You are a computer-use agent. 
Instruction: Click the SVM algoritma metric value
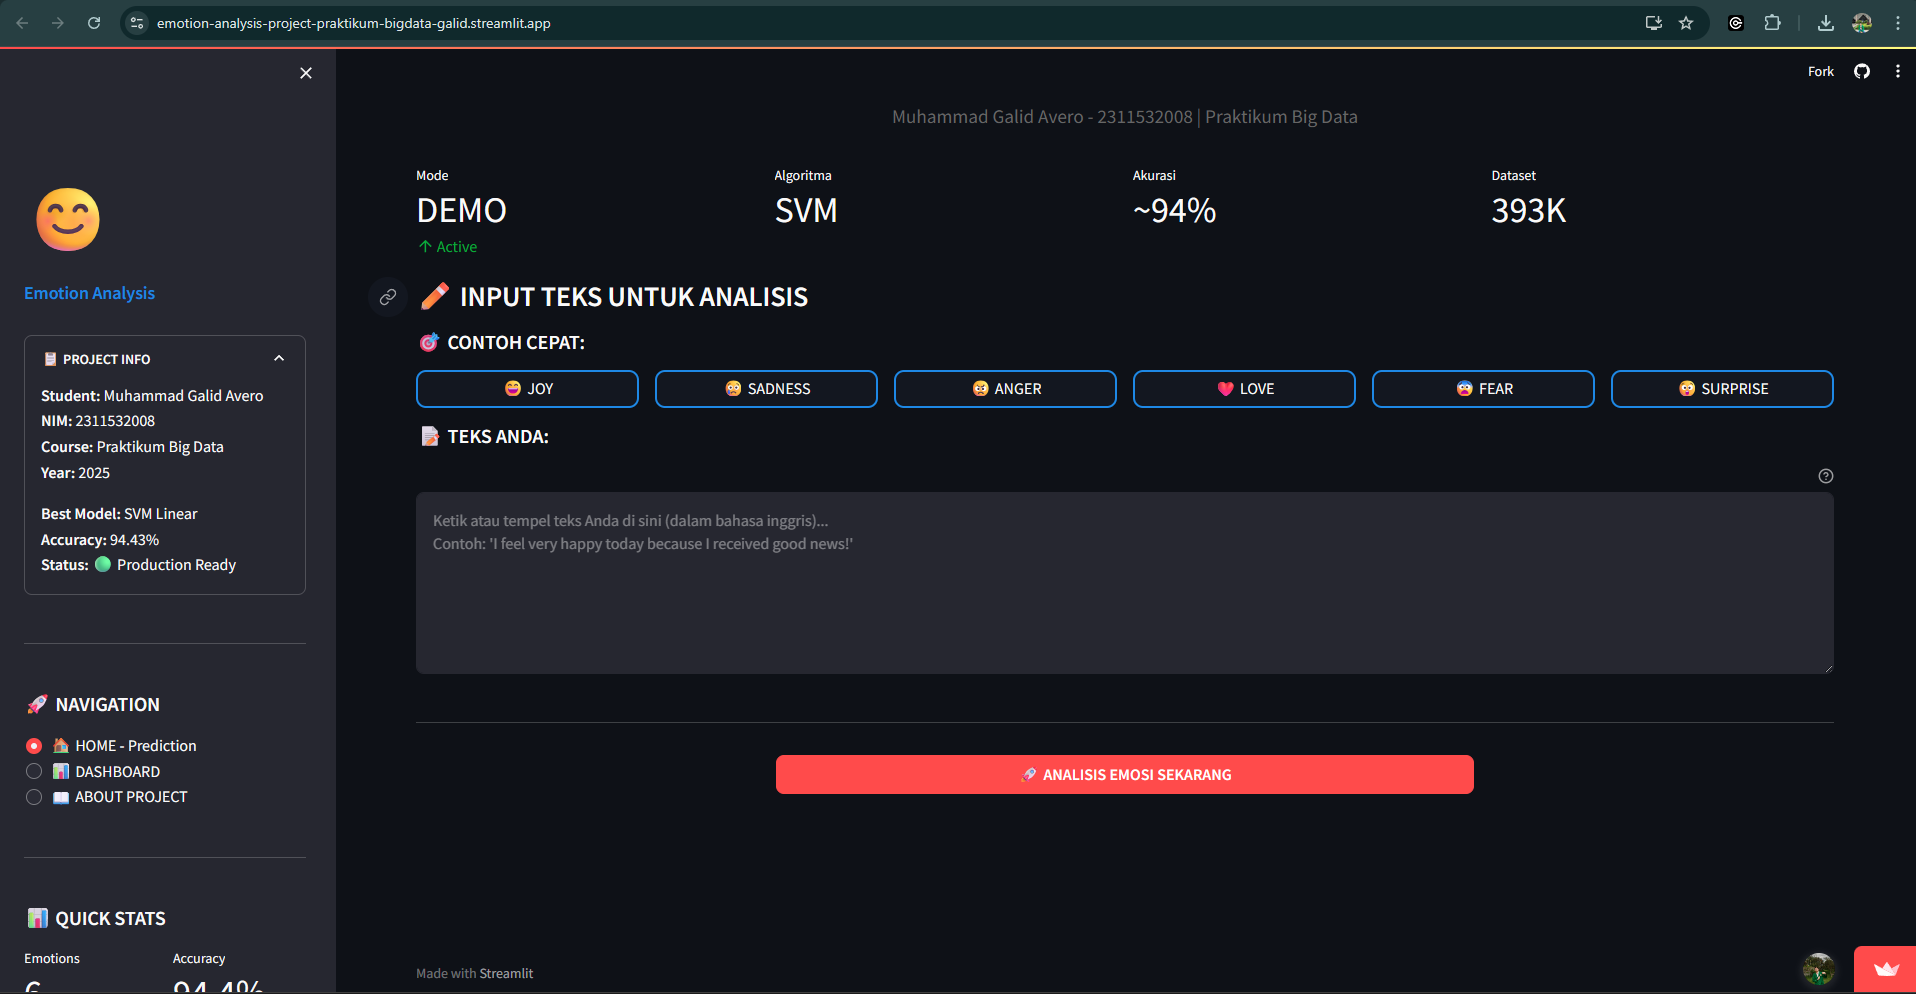pos(806,211)
